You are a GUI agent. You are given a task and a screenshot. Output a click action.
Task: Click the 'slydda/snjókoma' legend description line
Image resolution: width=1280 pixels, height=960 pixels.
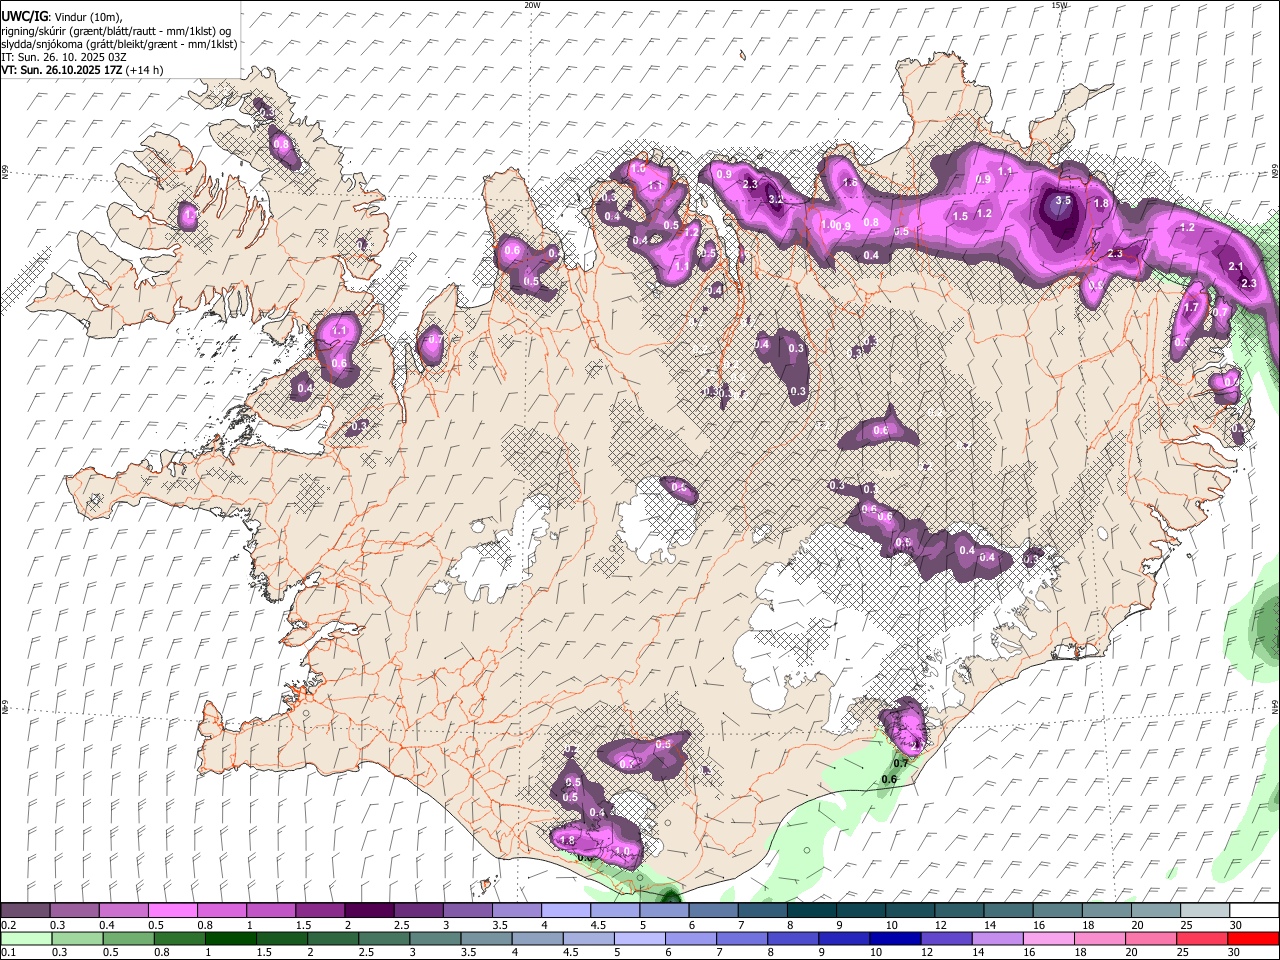click(x=119, y=44)
